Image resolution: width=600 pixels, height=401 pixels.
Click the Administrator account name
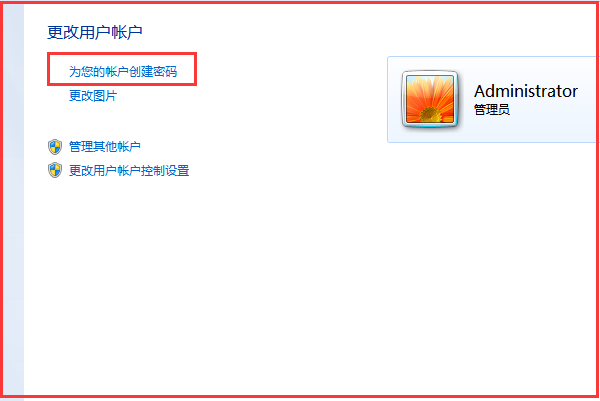coord(526,91)
